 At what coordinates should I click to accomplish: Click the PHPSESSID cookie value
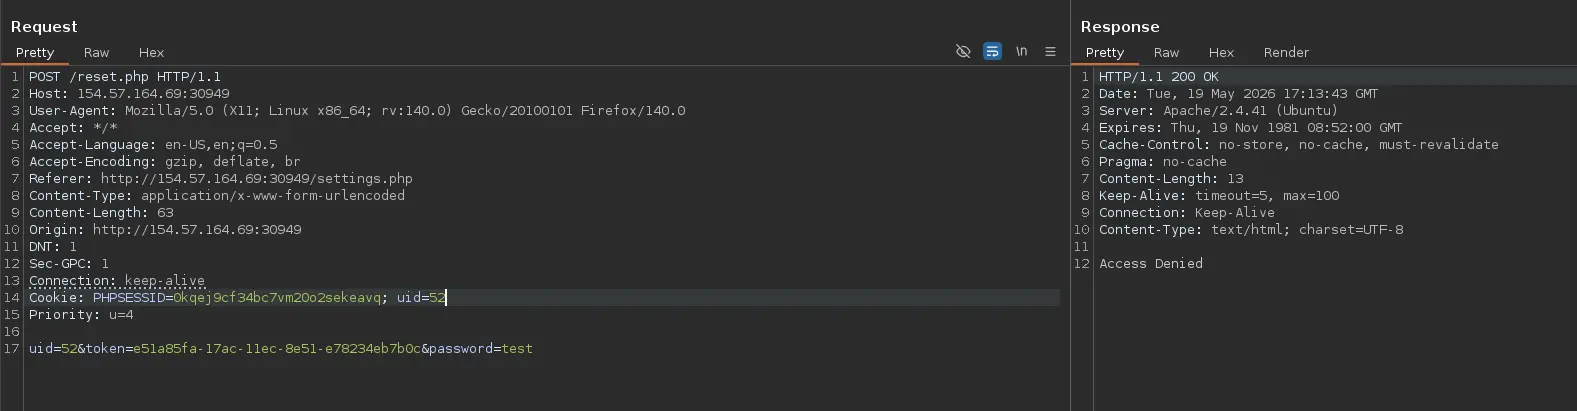(277, 297)
